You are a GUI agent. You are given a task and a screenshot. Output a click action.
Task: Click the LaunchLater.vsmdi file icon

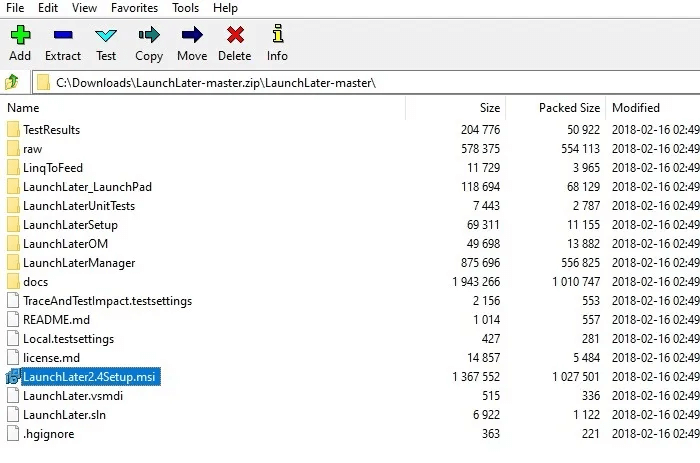click(13, 396)
